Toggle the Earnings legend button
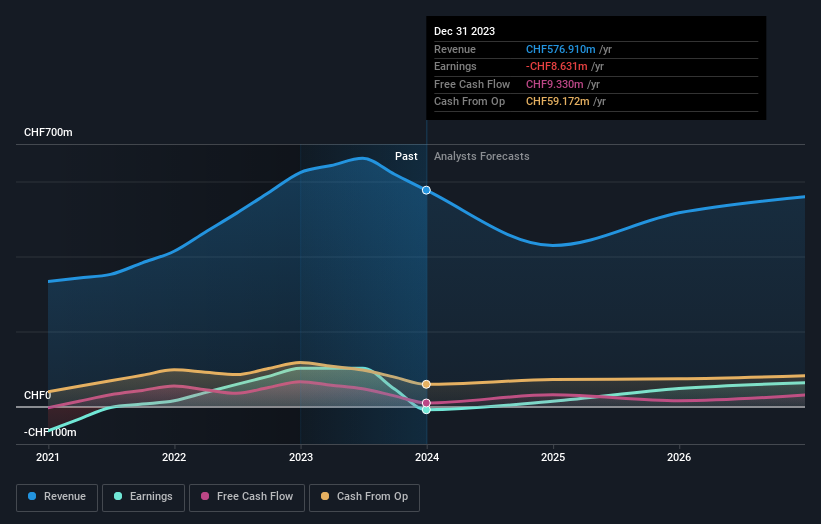 (x=143, y=497)
